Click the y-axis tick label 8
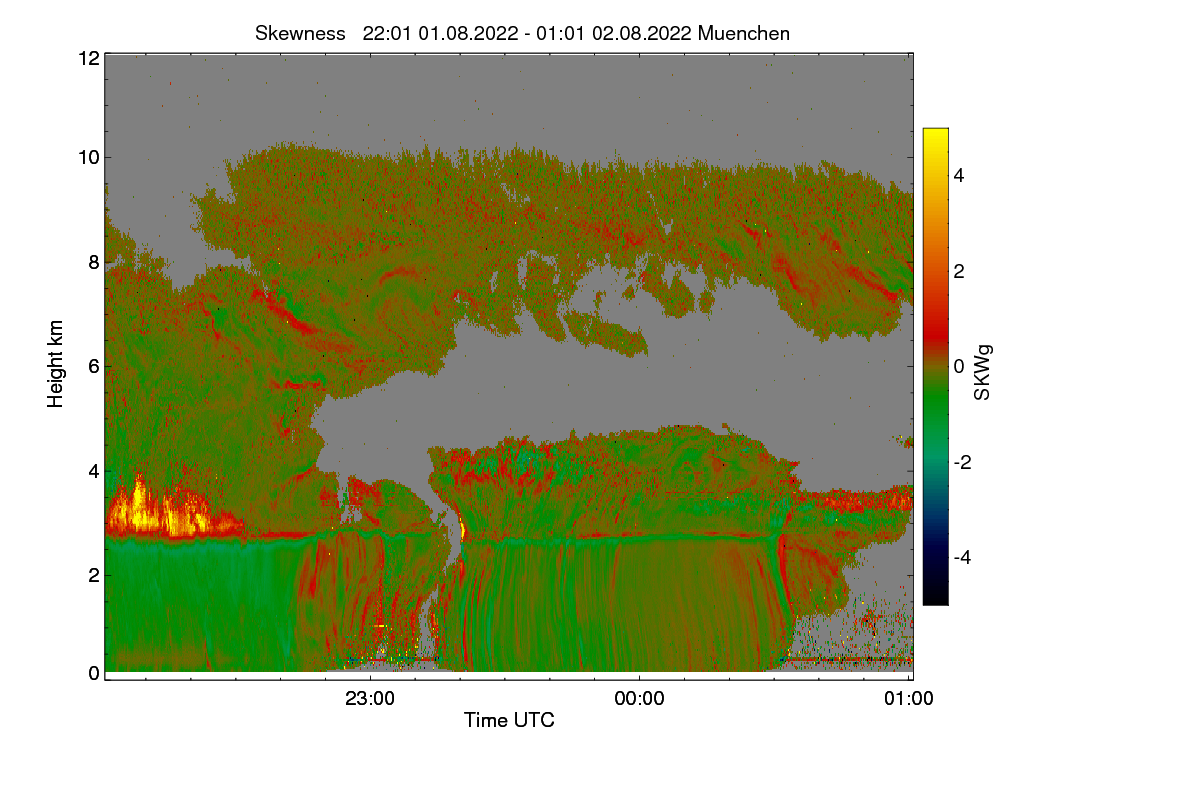Image resolution: width=1200 pixels, height=800 pixels. click(x=93, y=262)
